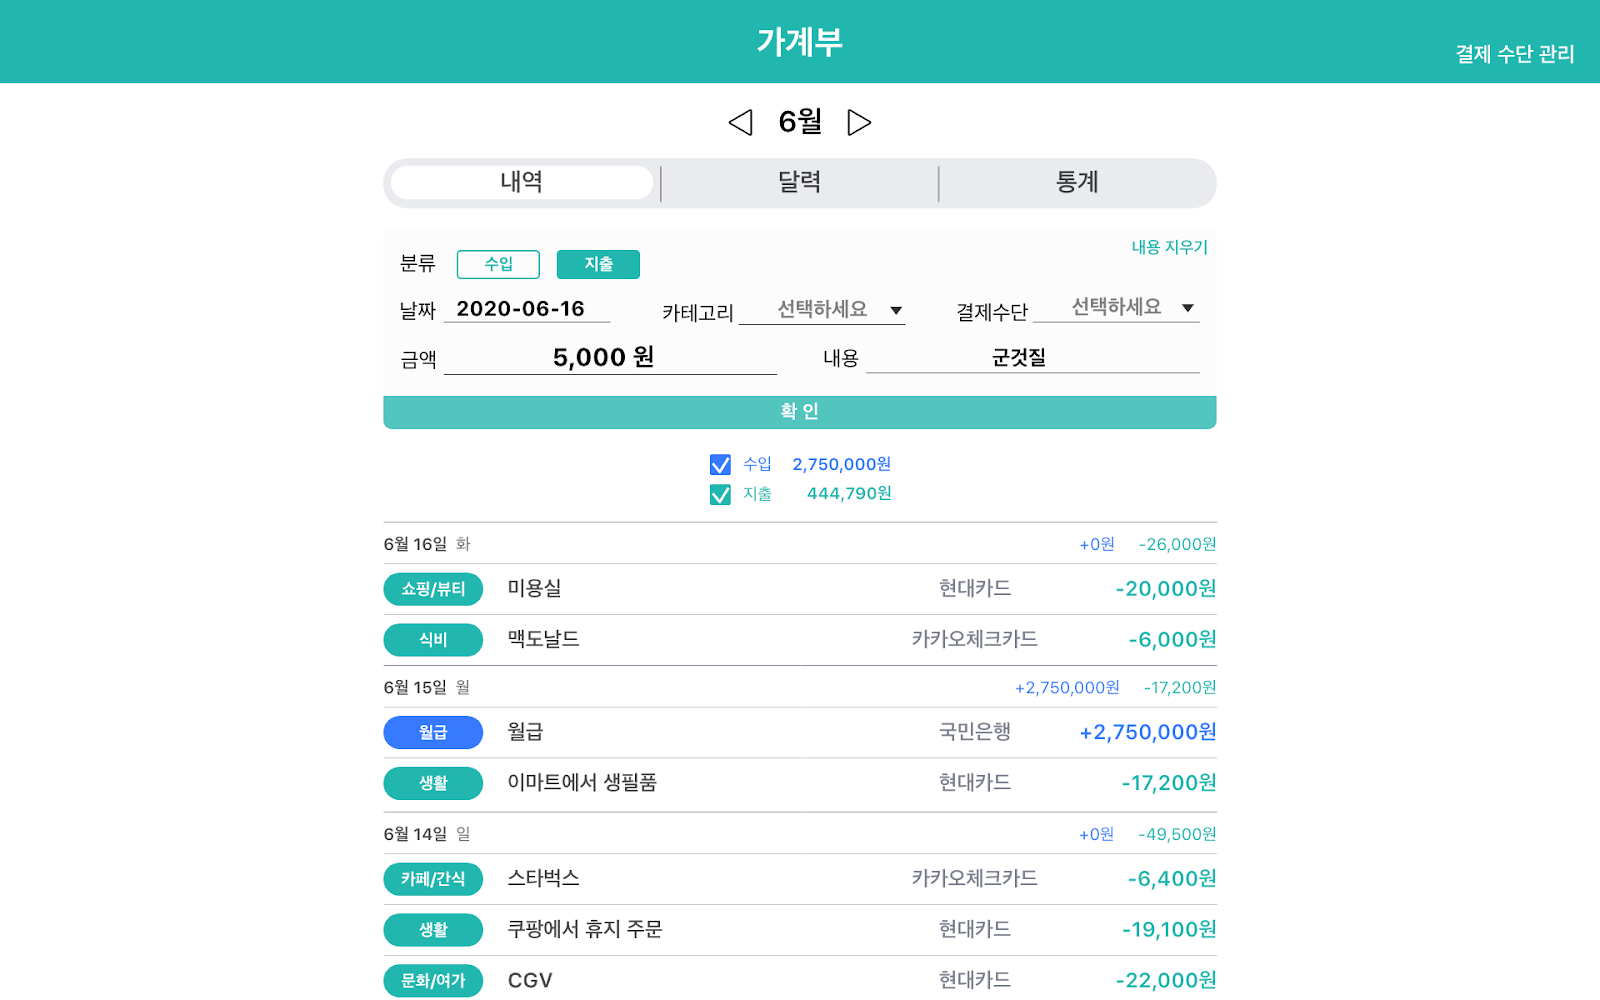Image resolution: width=1600 pixels, height=1000 pixels.
Task: Go to previous month with left arrow
Action: coord(740,123)
